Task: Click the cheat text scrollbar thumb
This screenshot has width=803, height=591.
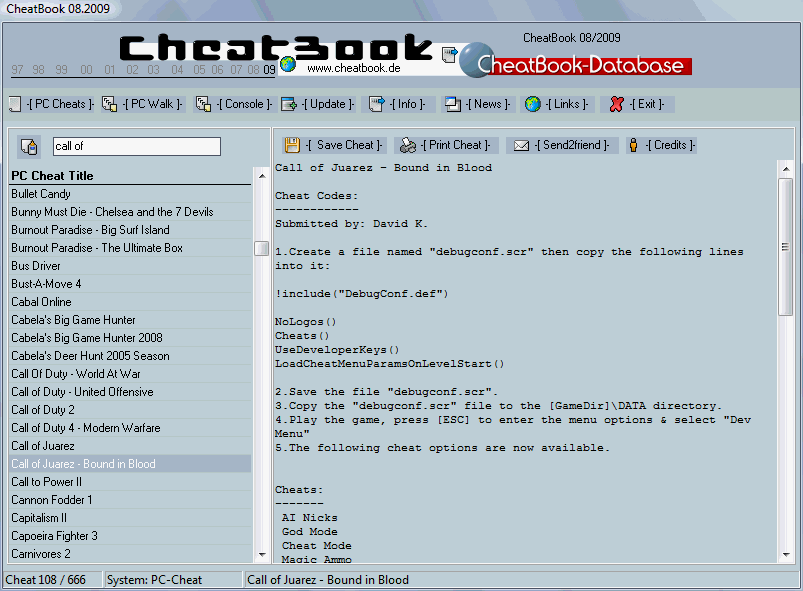Action: click(x=786, y=247)
